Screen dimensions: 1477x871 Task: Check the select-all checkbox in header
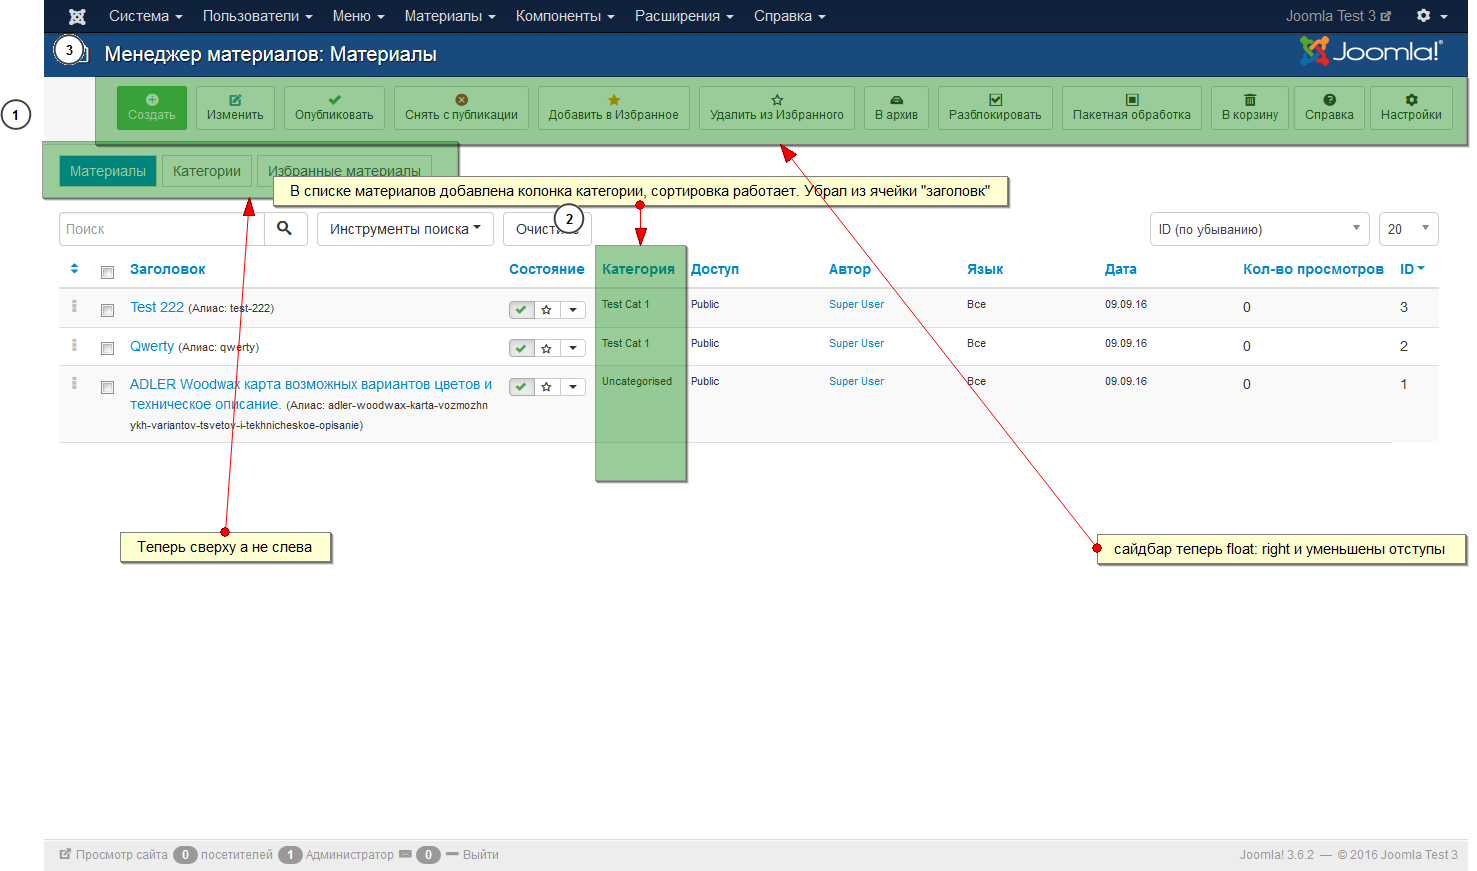click(107, 272)
